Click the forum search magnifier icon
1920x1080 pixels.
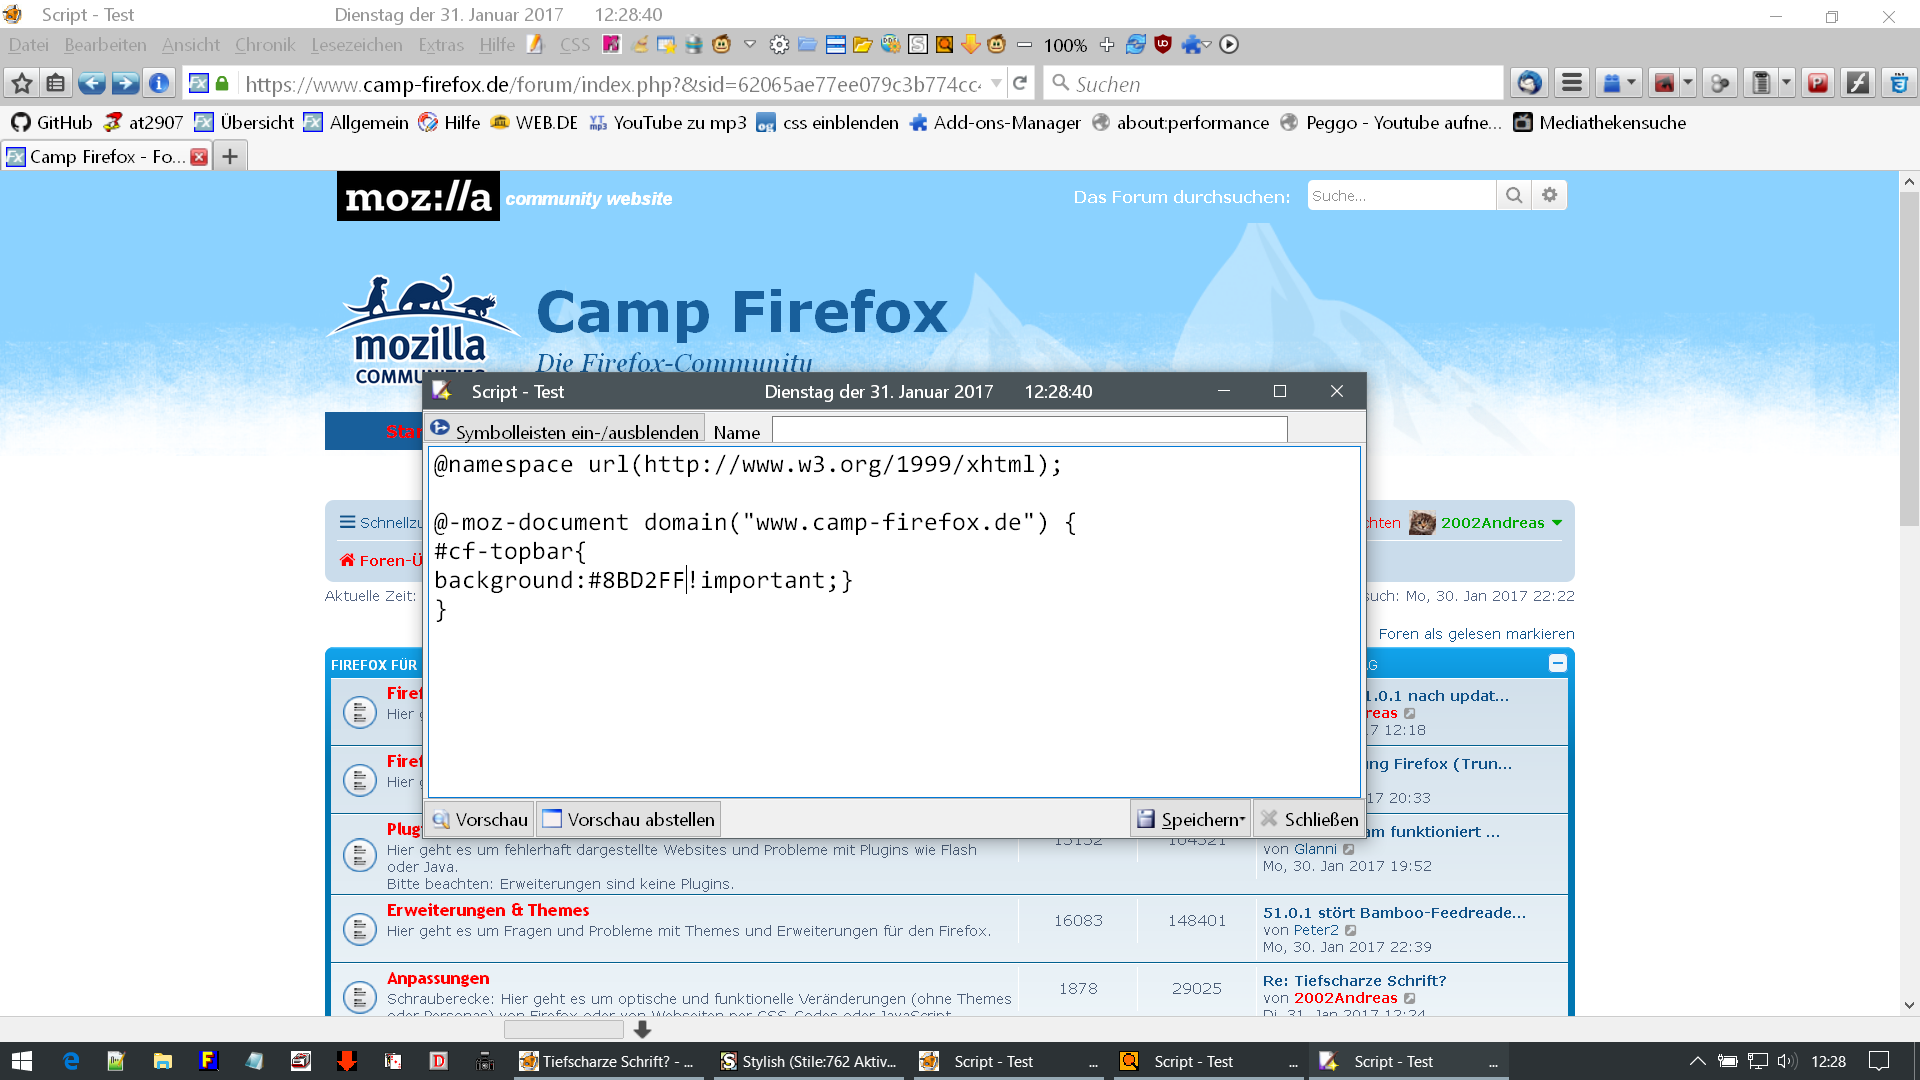click(1514, 196)
